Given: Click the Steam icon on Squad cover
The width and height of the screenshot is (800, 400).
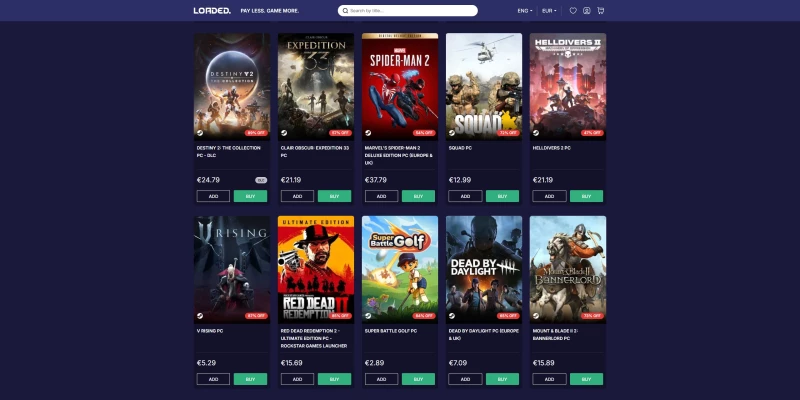Looking at the screenshot, I should [452, 133].
